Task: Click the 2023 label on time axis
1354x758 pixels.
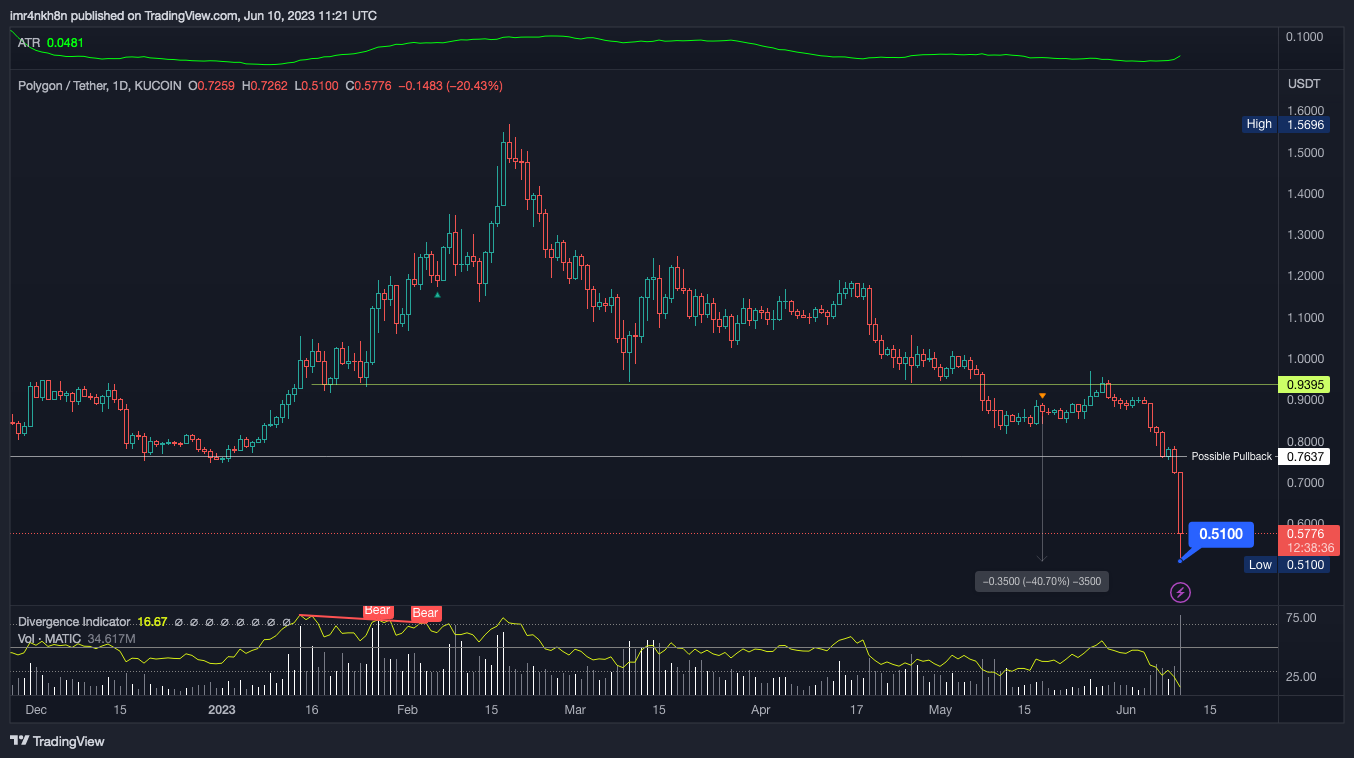Action: [x=221, y=710]
